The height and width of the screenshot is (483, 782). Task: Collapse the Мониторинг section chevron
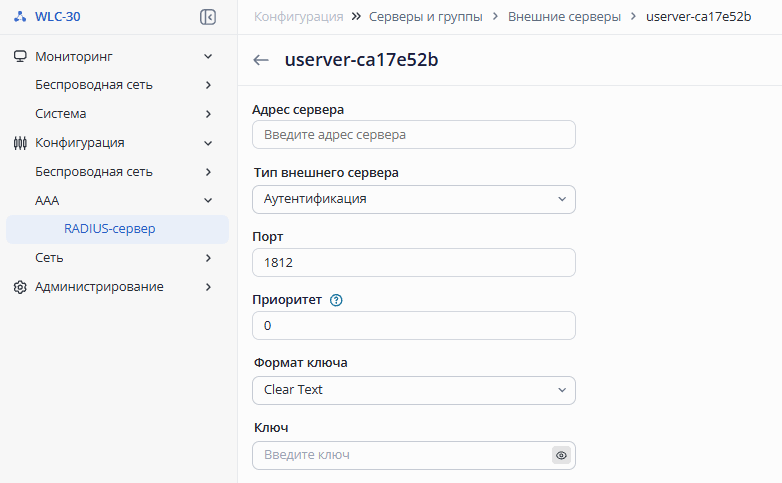coord(208,56)
